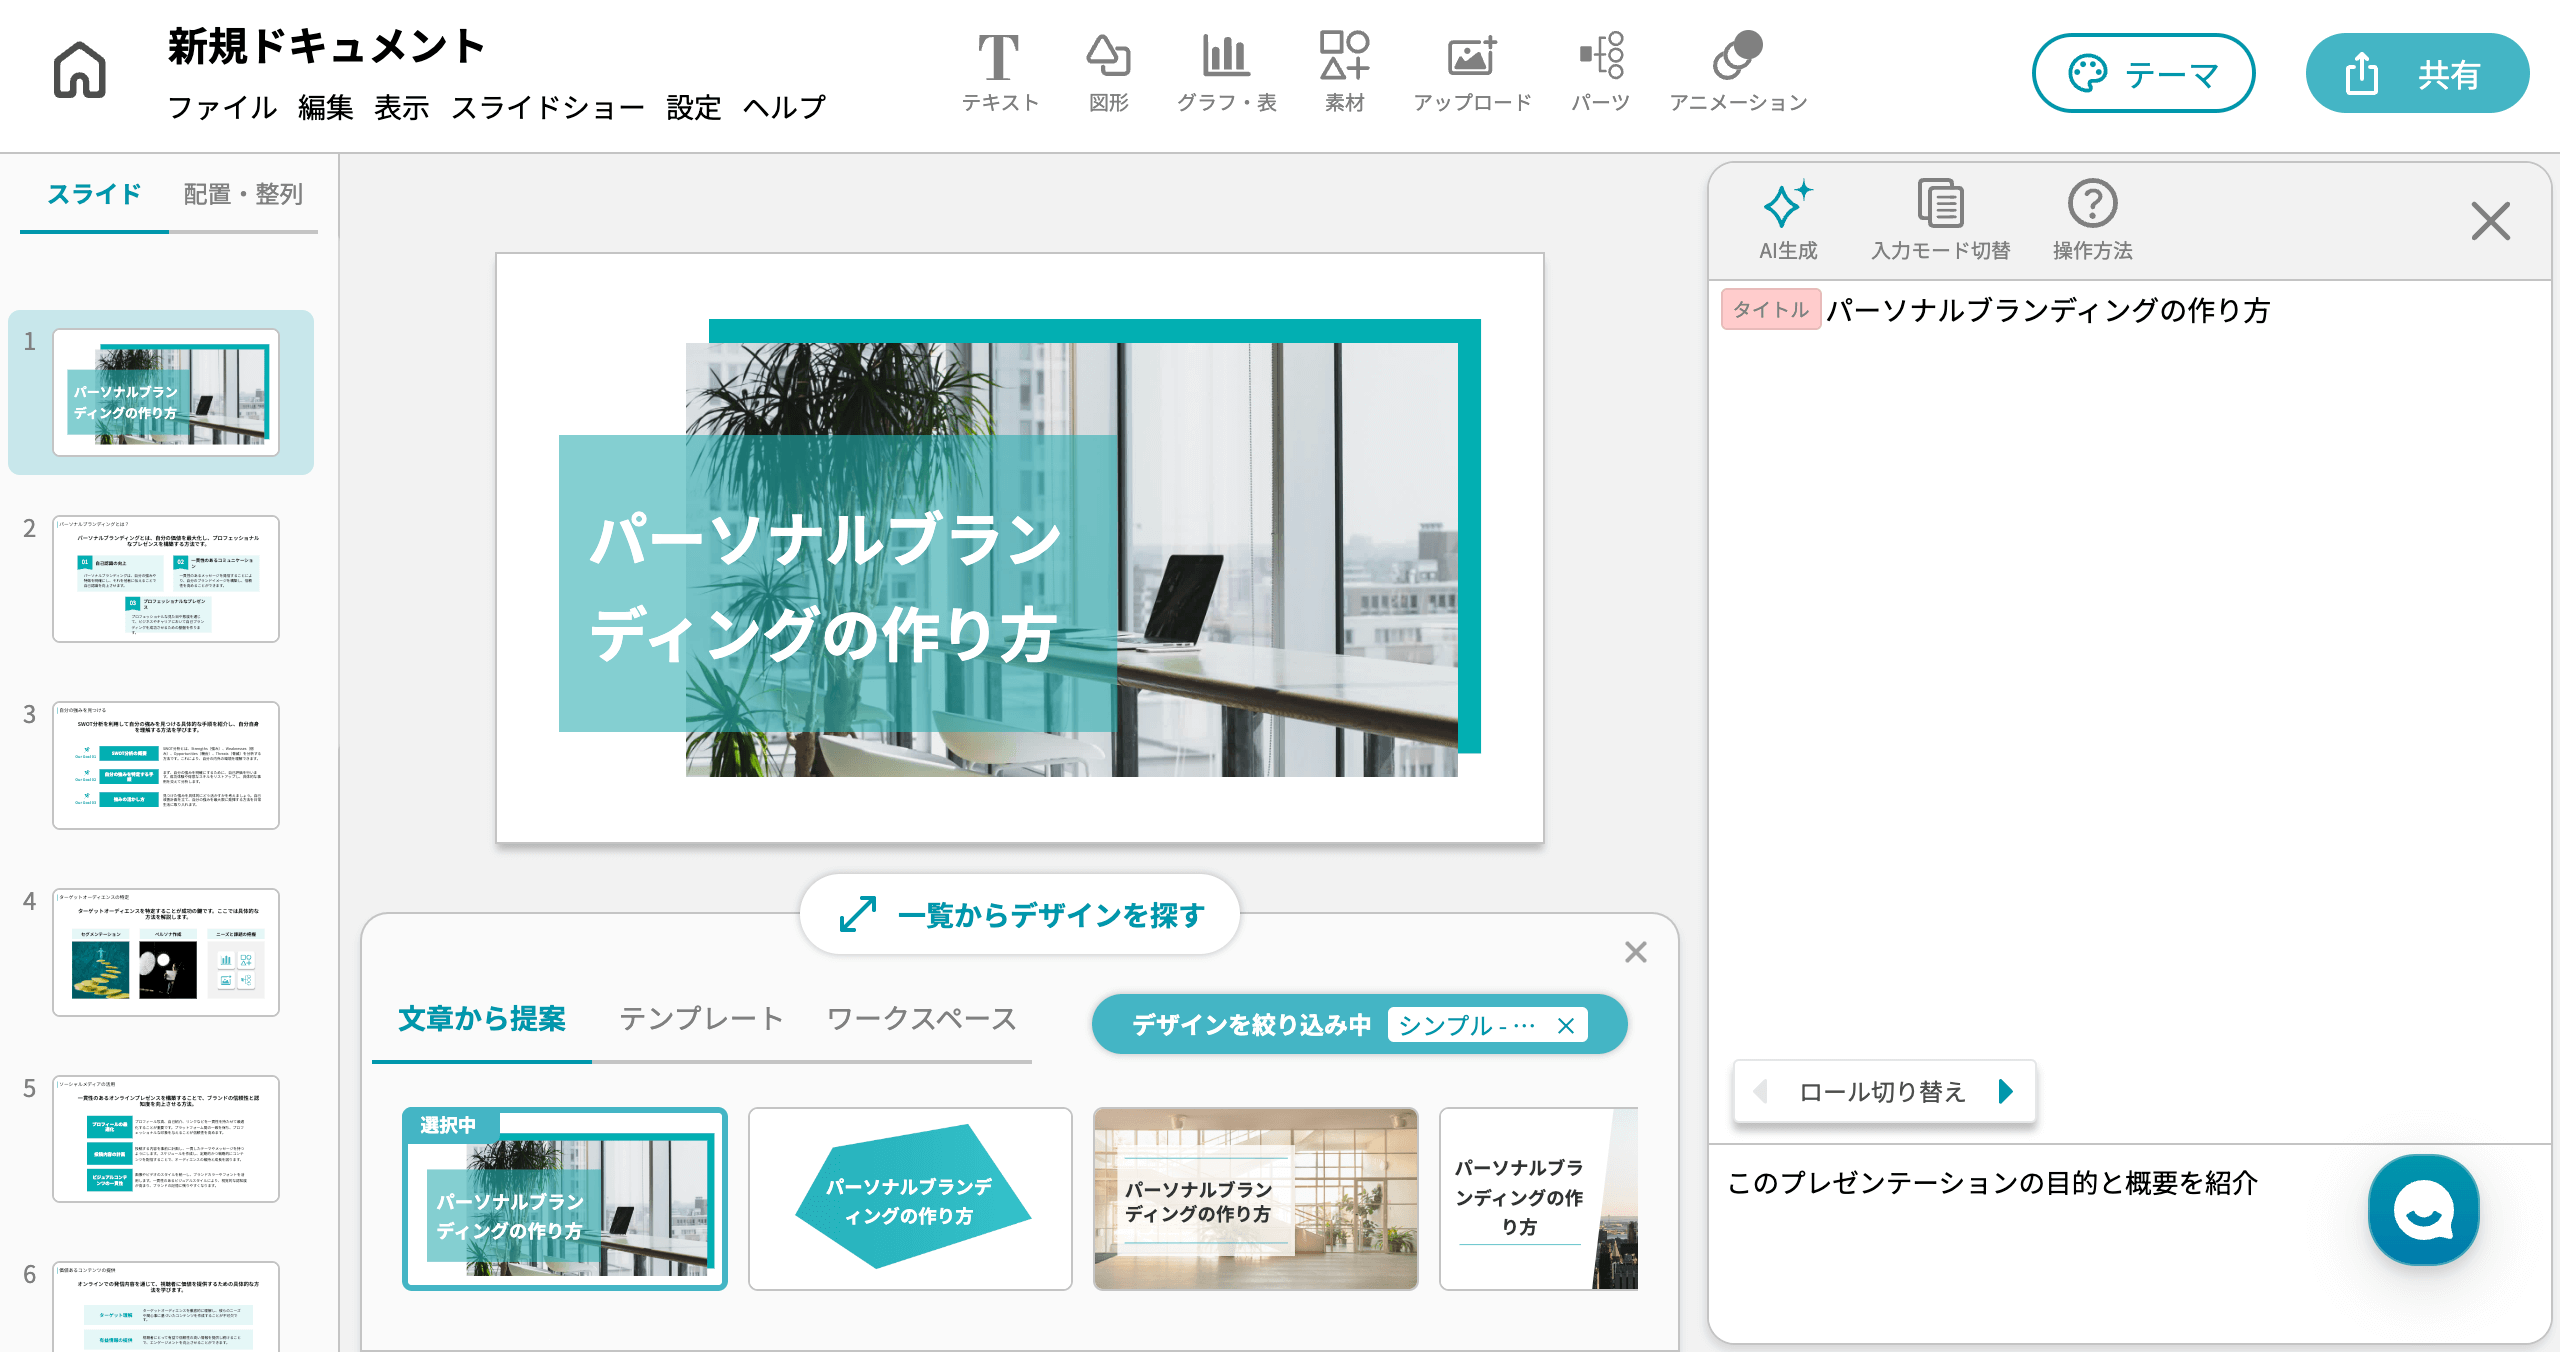Open the スライドショー menu

click(547, 107)
